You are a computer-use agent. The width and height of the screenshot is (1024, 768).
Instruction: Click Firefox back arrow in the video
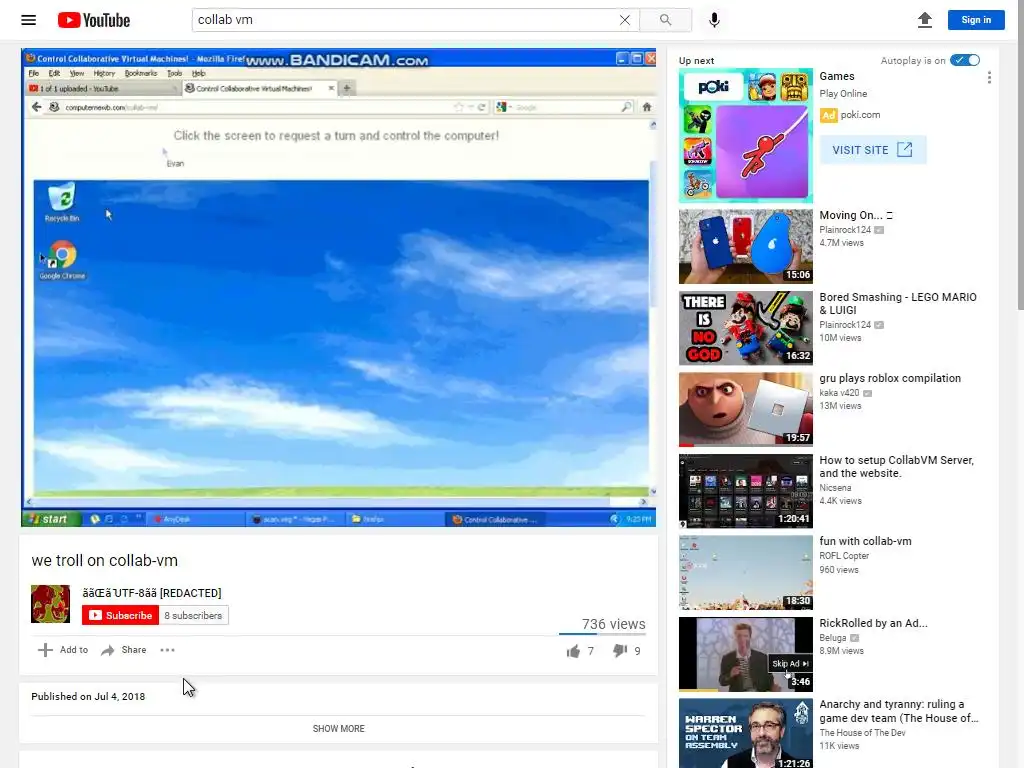pyautogui.click(x=36, y=107)
